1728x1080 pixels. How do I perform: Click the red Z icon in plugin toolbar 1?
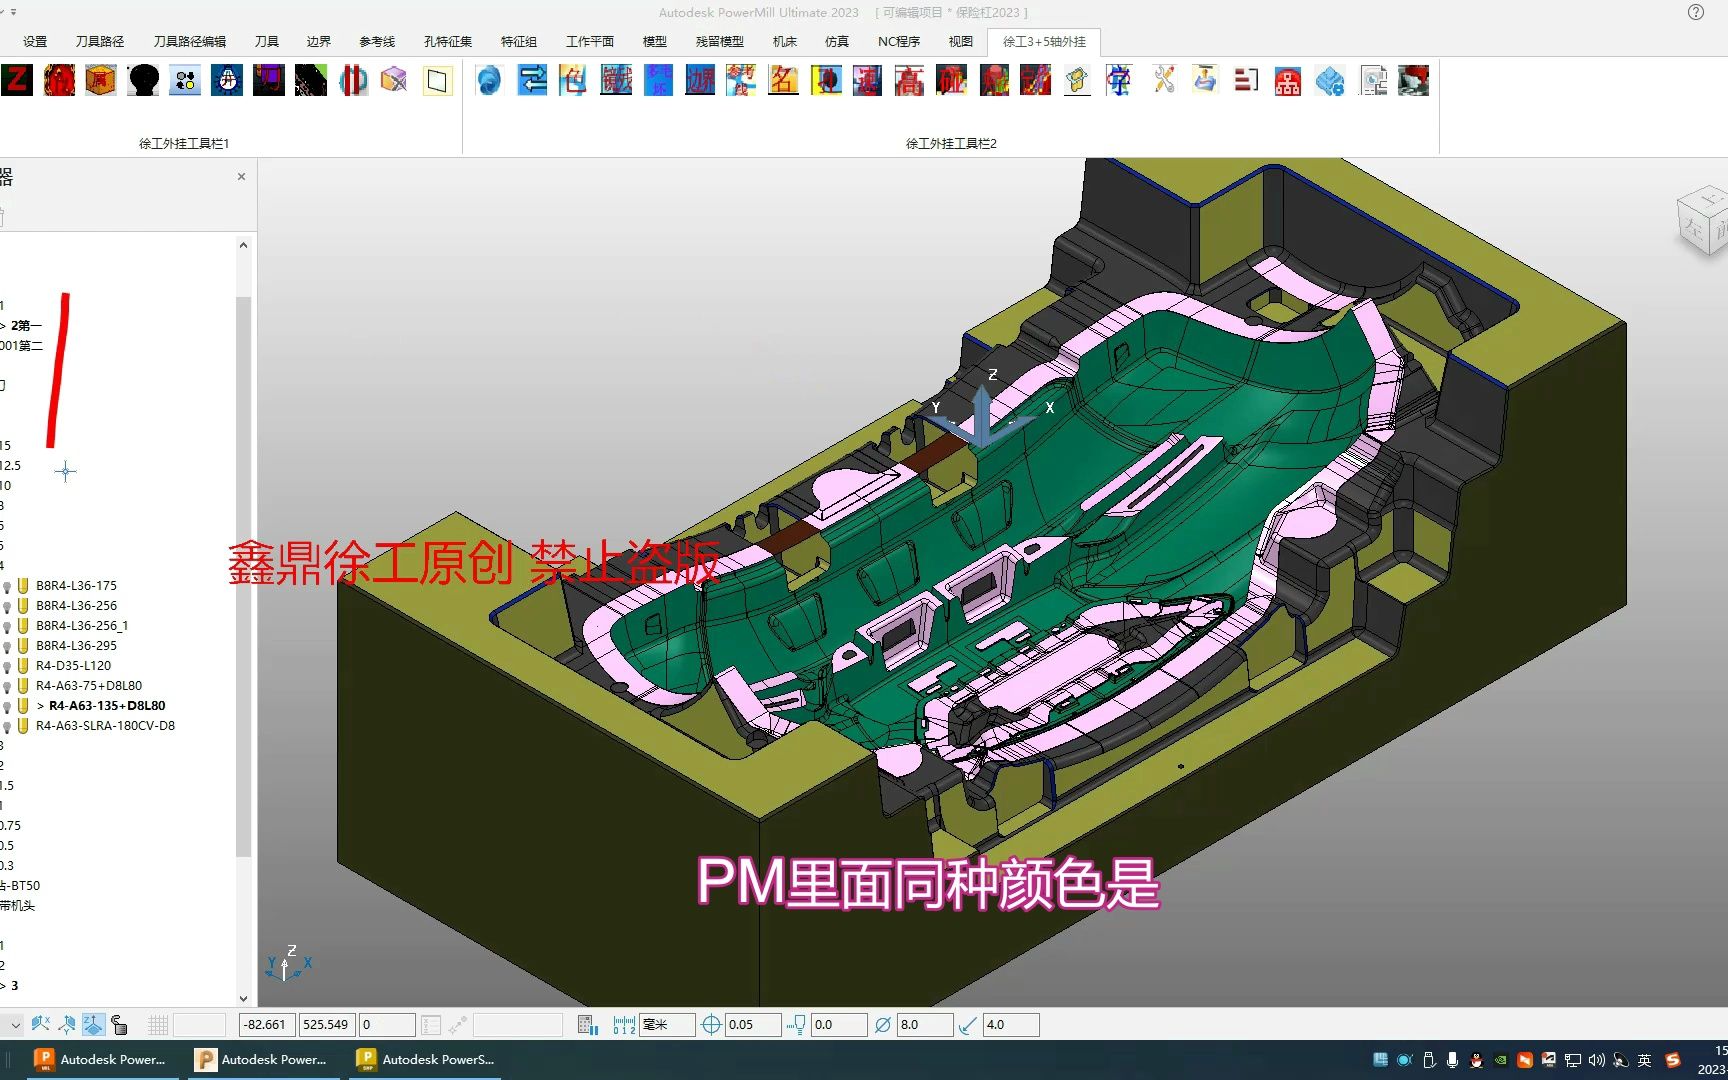click(x=16, y=80)
